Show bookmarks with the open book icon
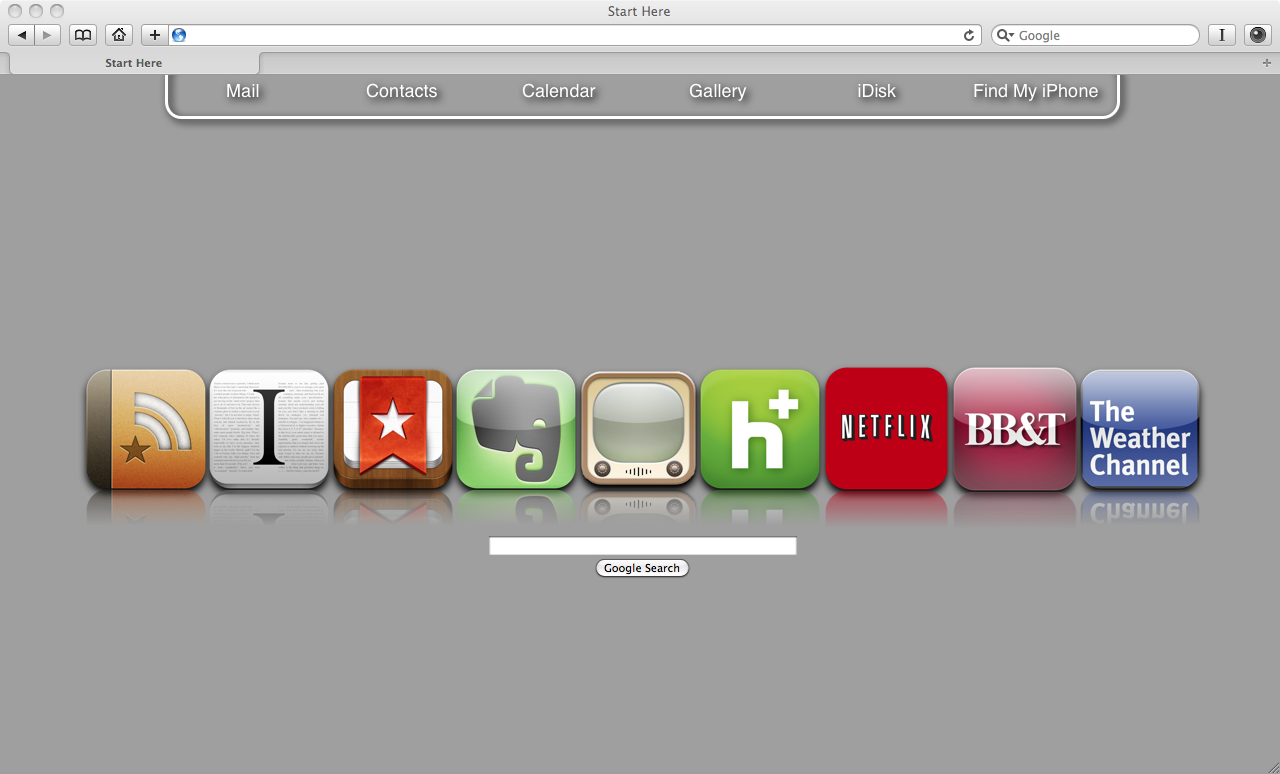1280x774 pixels. click(x=83, y=35)
